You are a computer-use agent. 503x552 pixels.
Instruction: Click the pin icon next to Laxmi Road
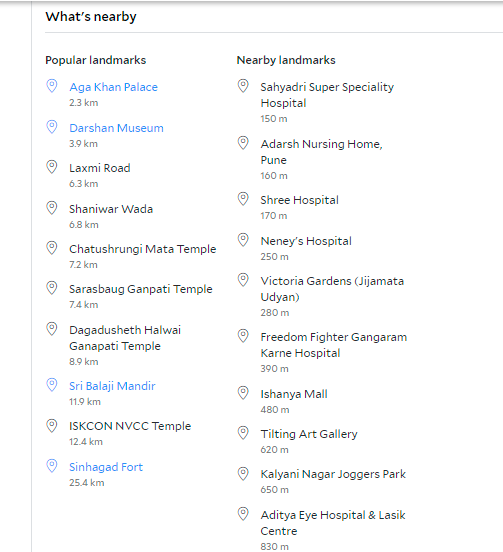[52, 167]
